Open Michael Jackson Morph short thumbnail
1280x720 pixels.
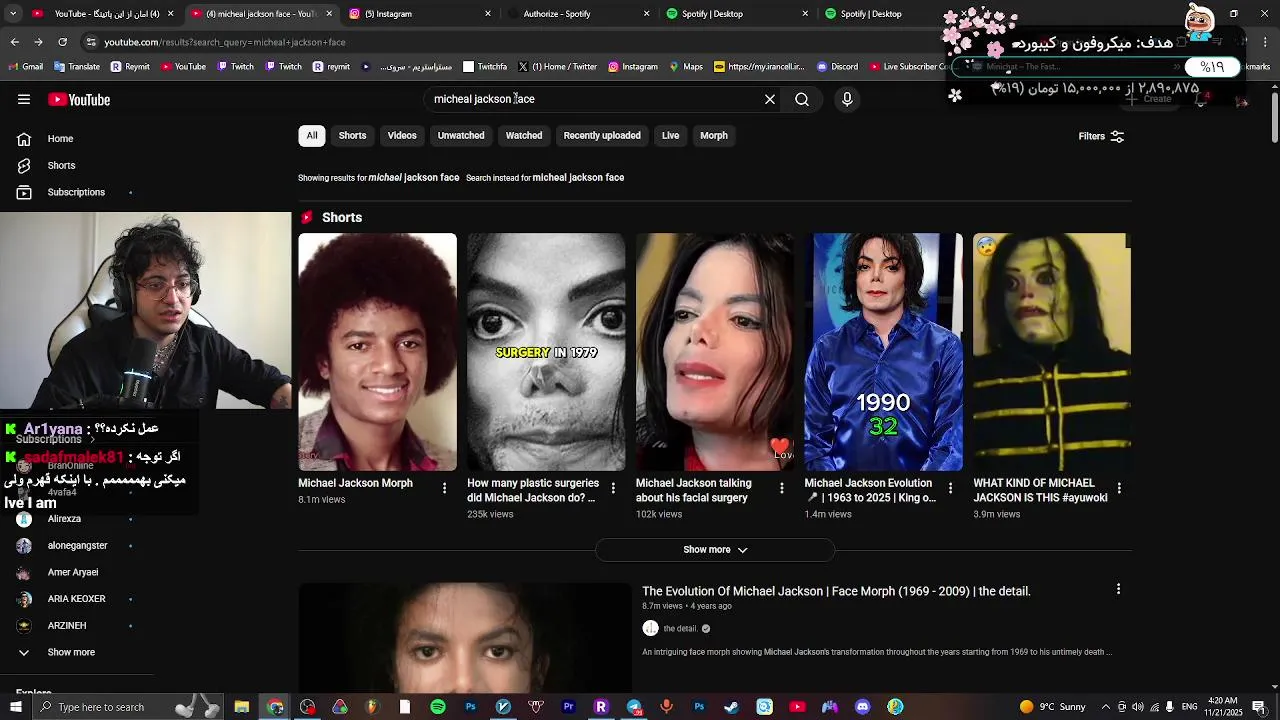[377, 352]
